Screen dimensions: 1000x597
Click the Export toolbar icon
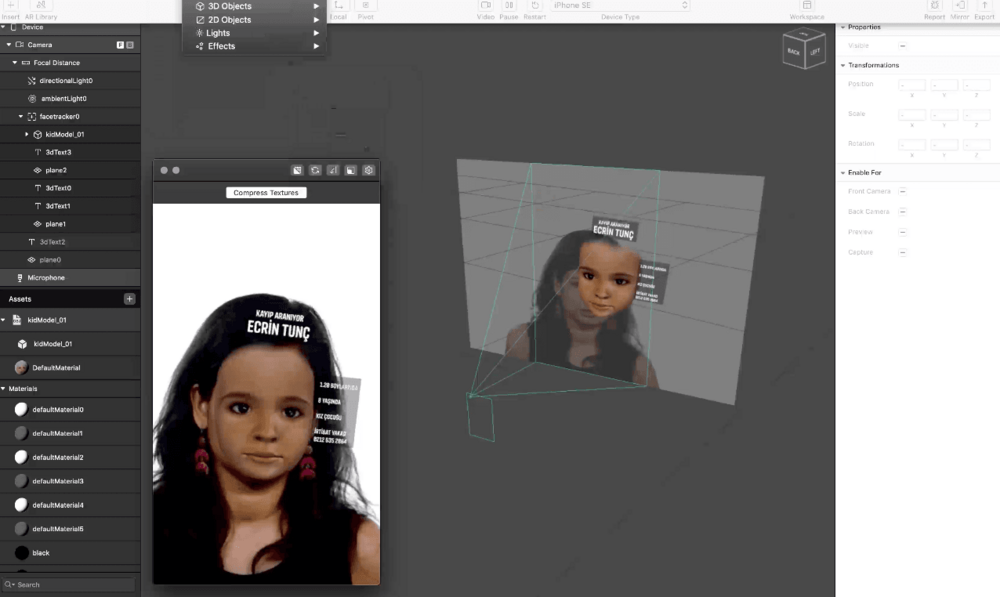click(984, 6)
